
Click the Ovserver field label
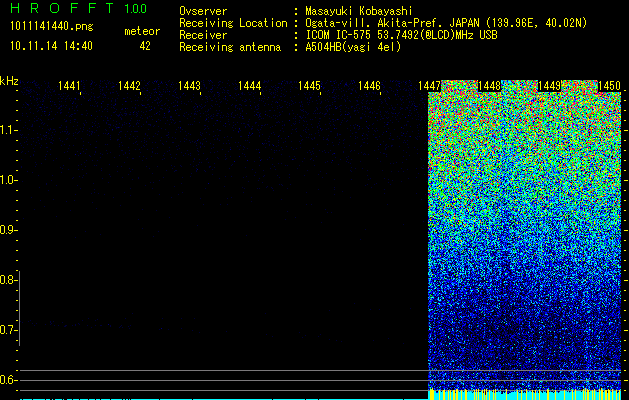(203, 11)
